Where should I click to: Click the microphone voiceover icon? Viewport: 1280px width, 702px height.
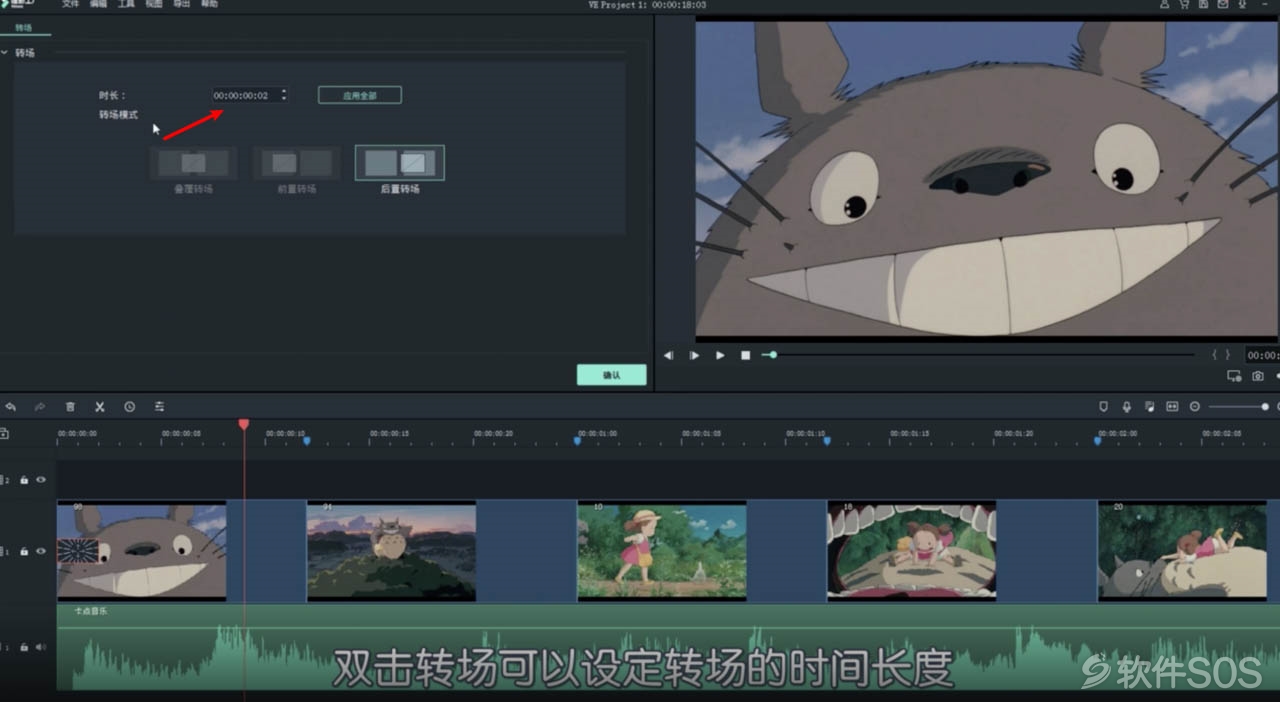coord(1127,407)
